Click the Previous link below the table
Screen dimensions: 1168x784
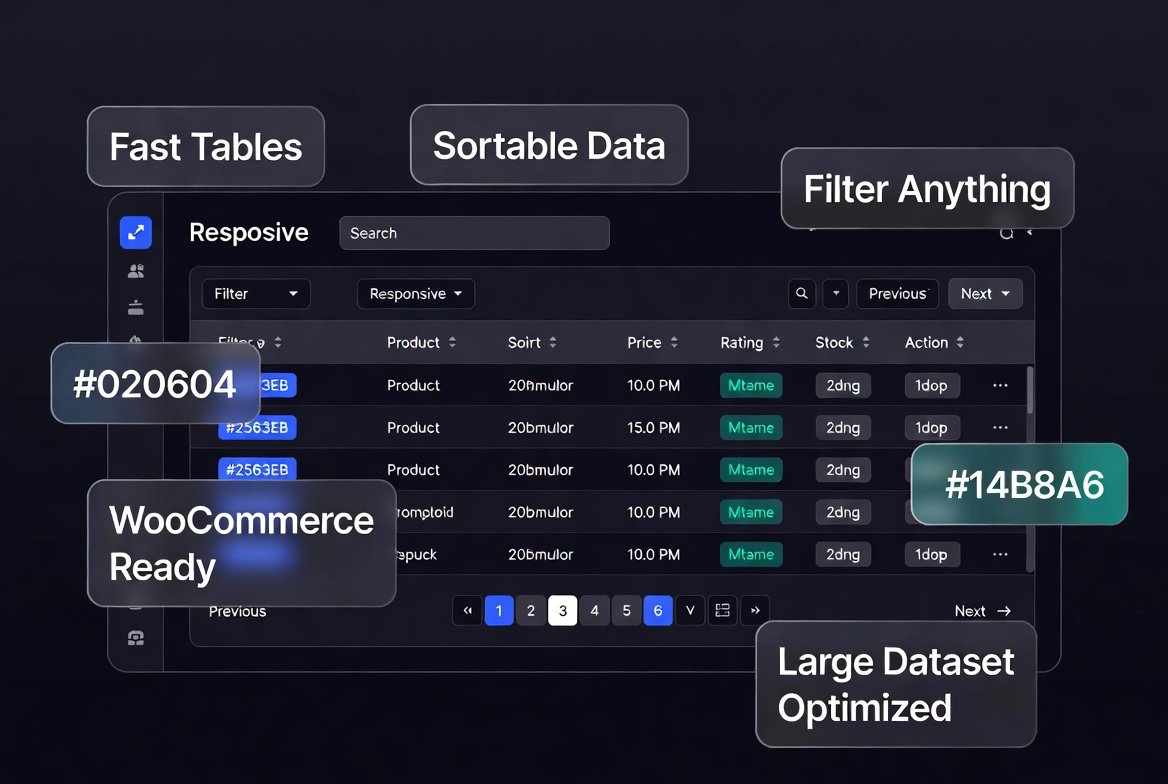click(238, 612)
